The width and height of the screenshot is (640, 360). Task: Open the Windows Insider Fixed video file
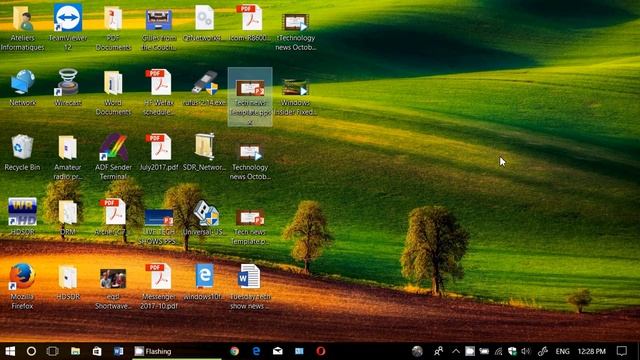coord(296,97)
